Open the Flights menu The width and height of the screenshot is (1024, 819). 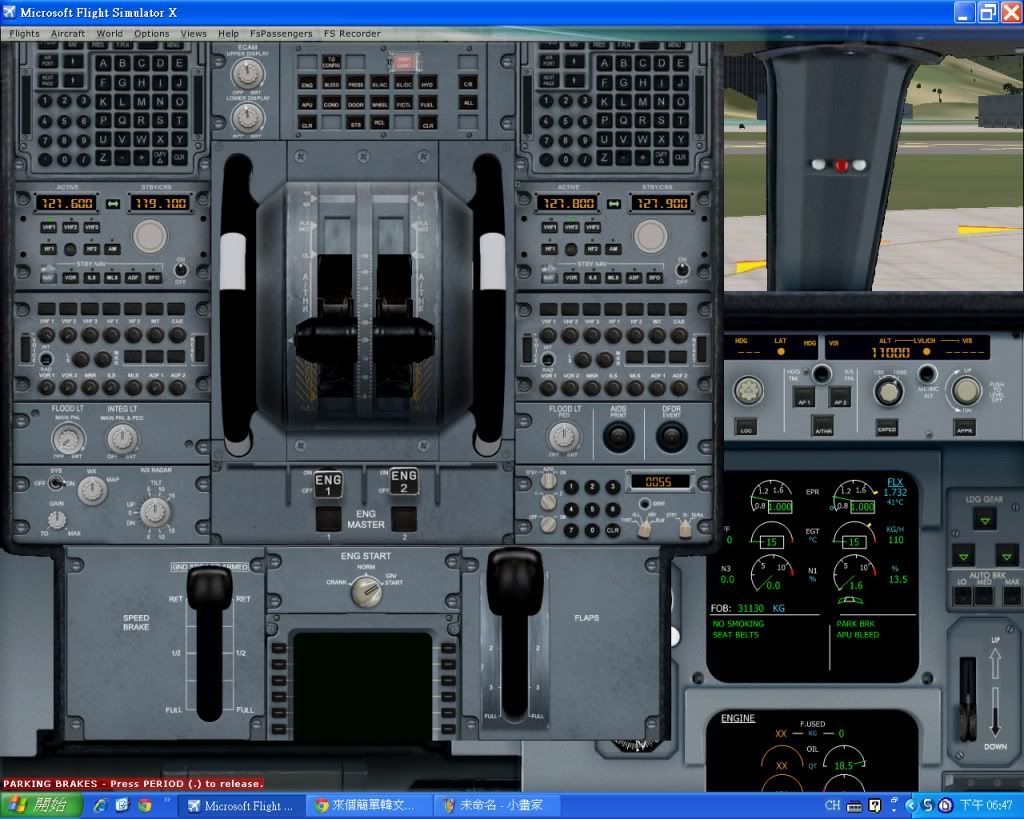[24, 33]
